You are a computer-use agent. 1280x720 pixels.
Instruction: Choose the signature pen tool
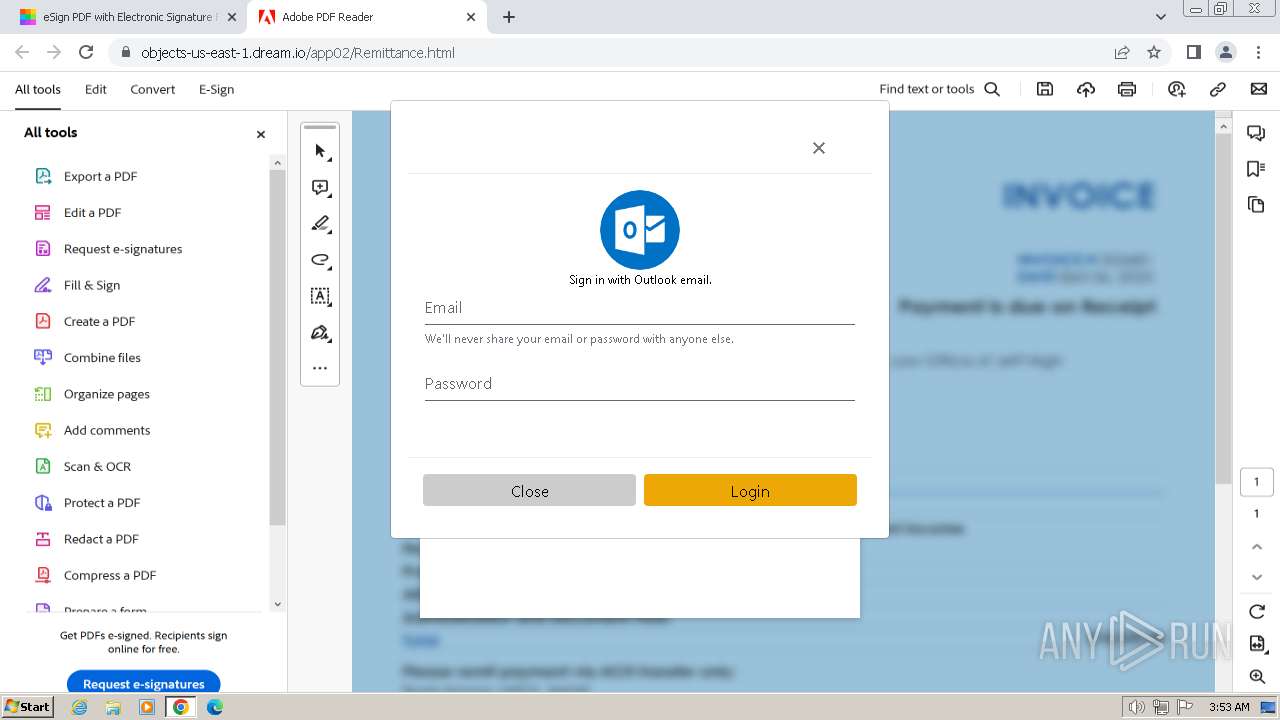tap(320, 332)
